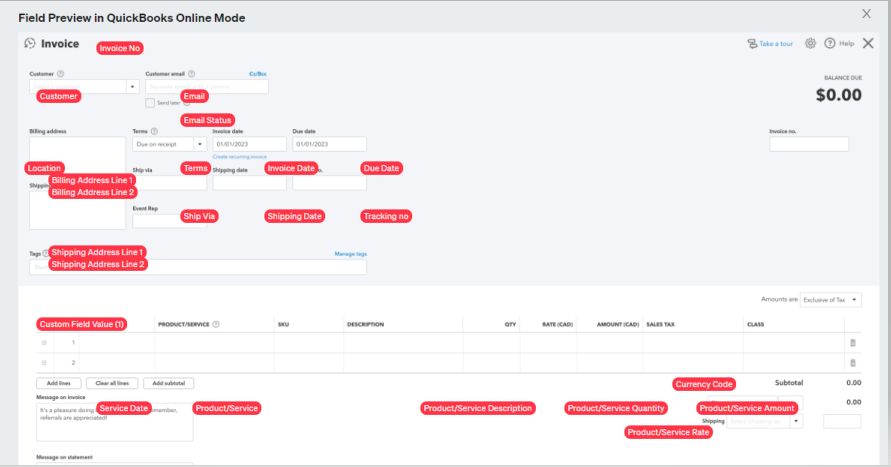Close the Invoice form
This screenshot has height=467, width=891.
(868, 43)
